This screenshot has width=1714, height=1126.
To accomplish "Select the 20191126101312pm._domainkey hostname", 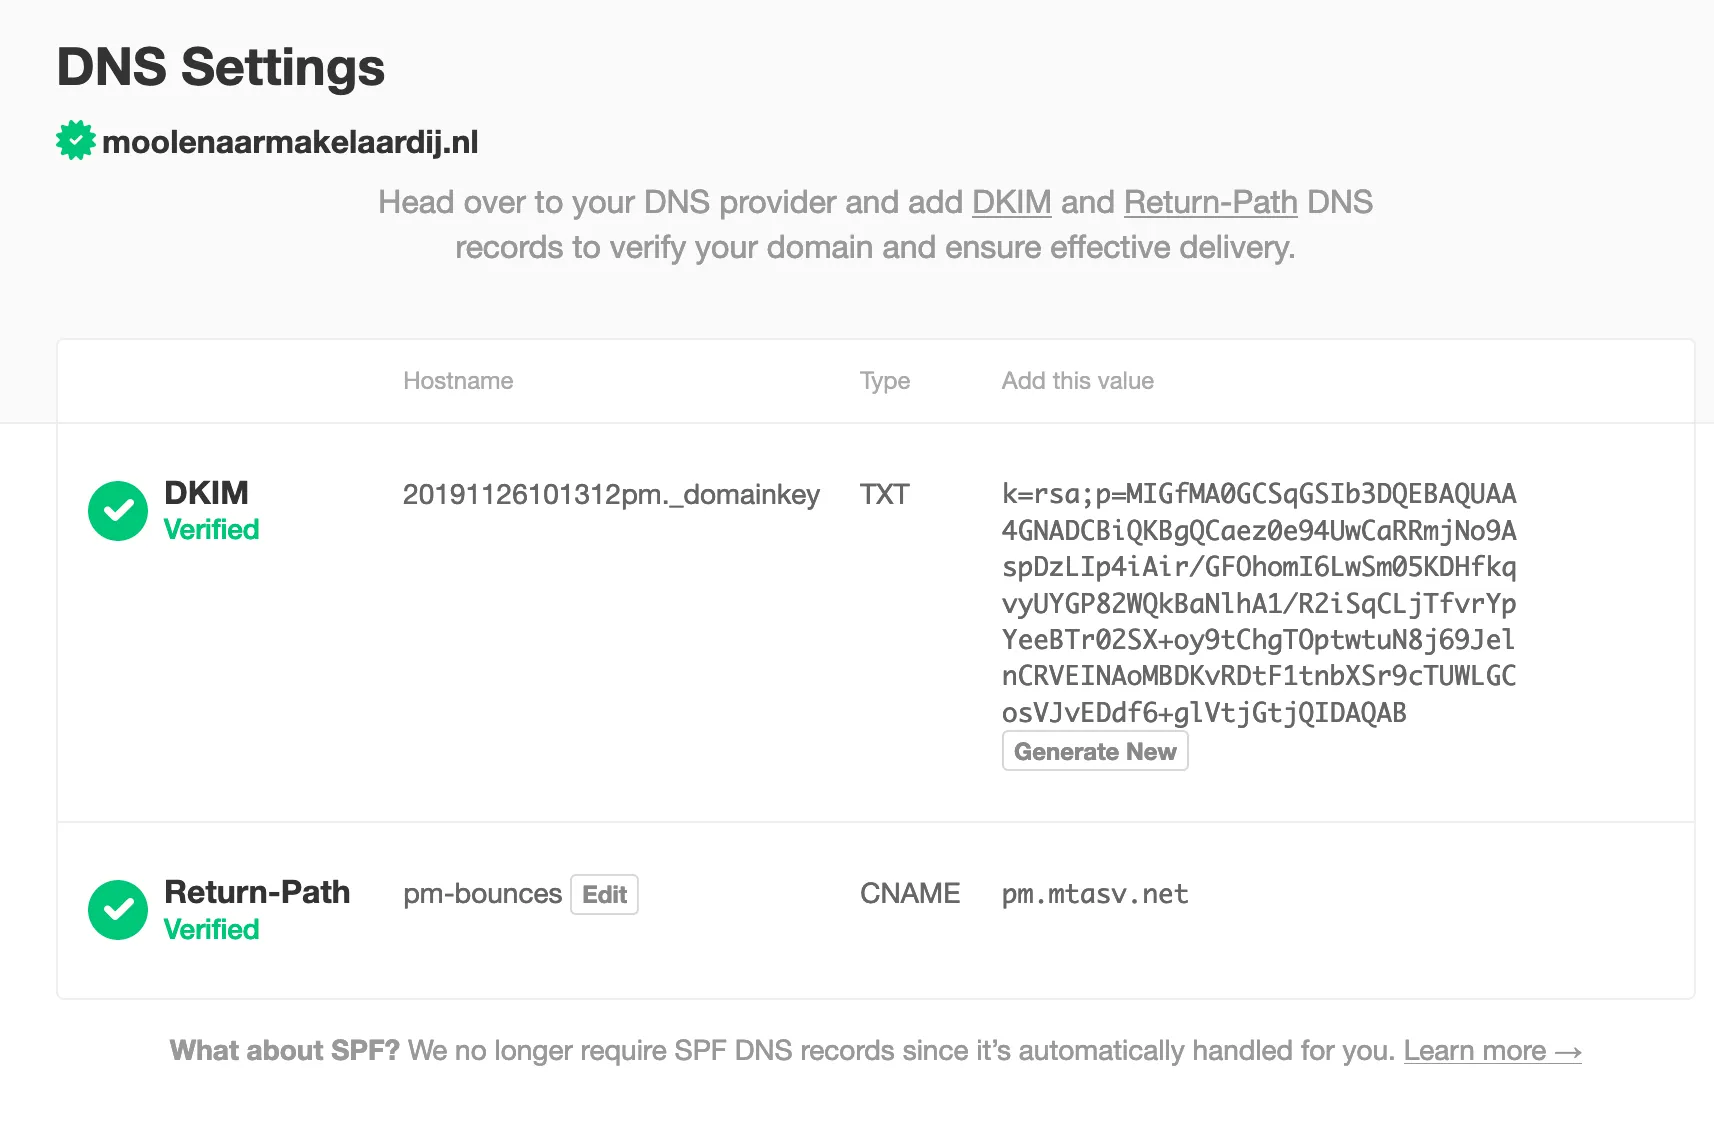I will click(x=611, y=494).
